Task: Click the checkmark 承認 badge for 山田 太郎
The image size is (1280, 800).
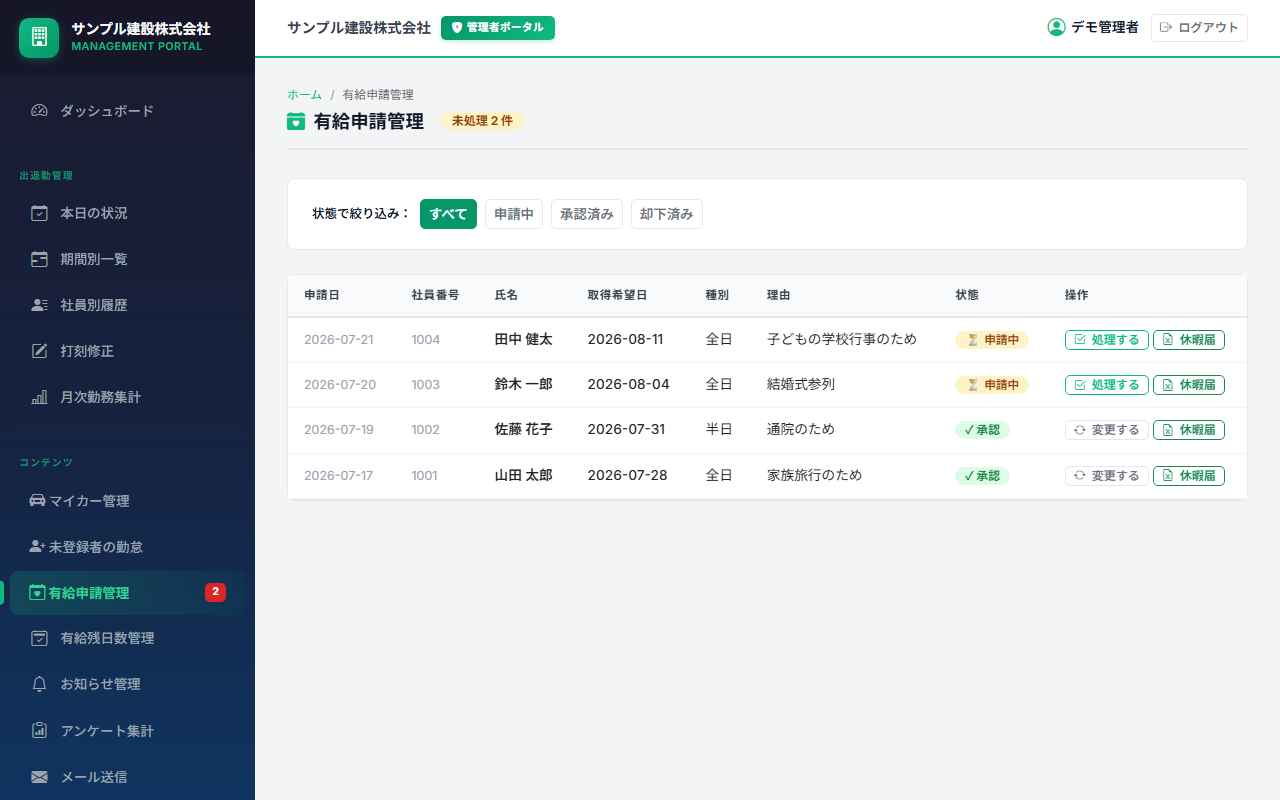Action: pos(982,476)
